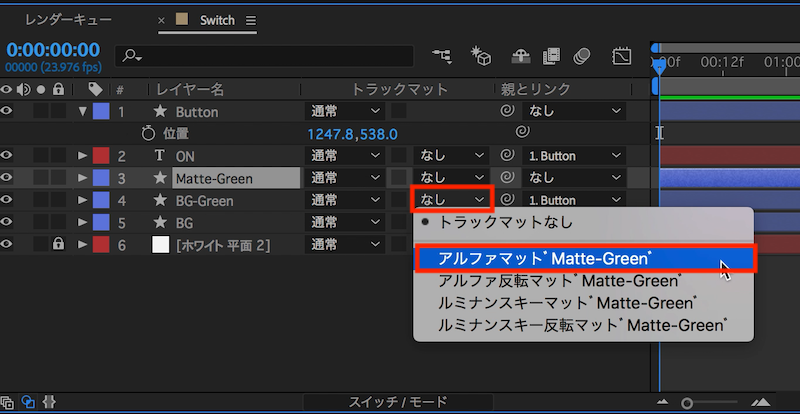
Task: Open ON layer blend mode dropdown
Action: click(345, 155)
